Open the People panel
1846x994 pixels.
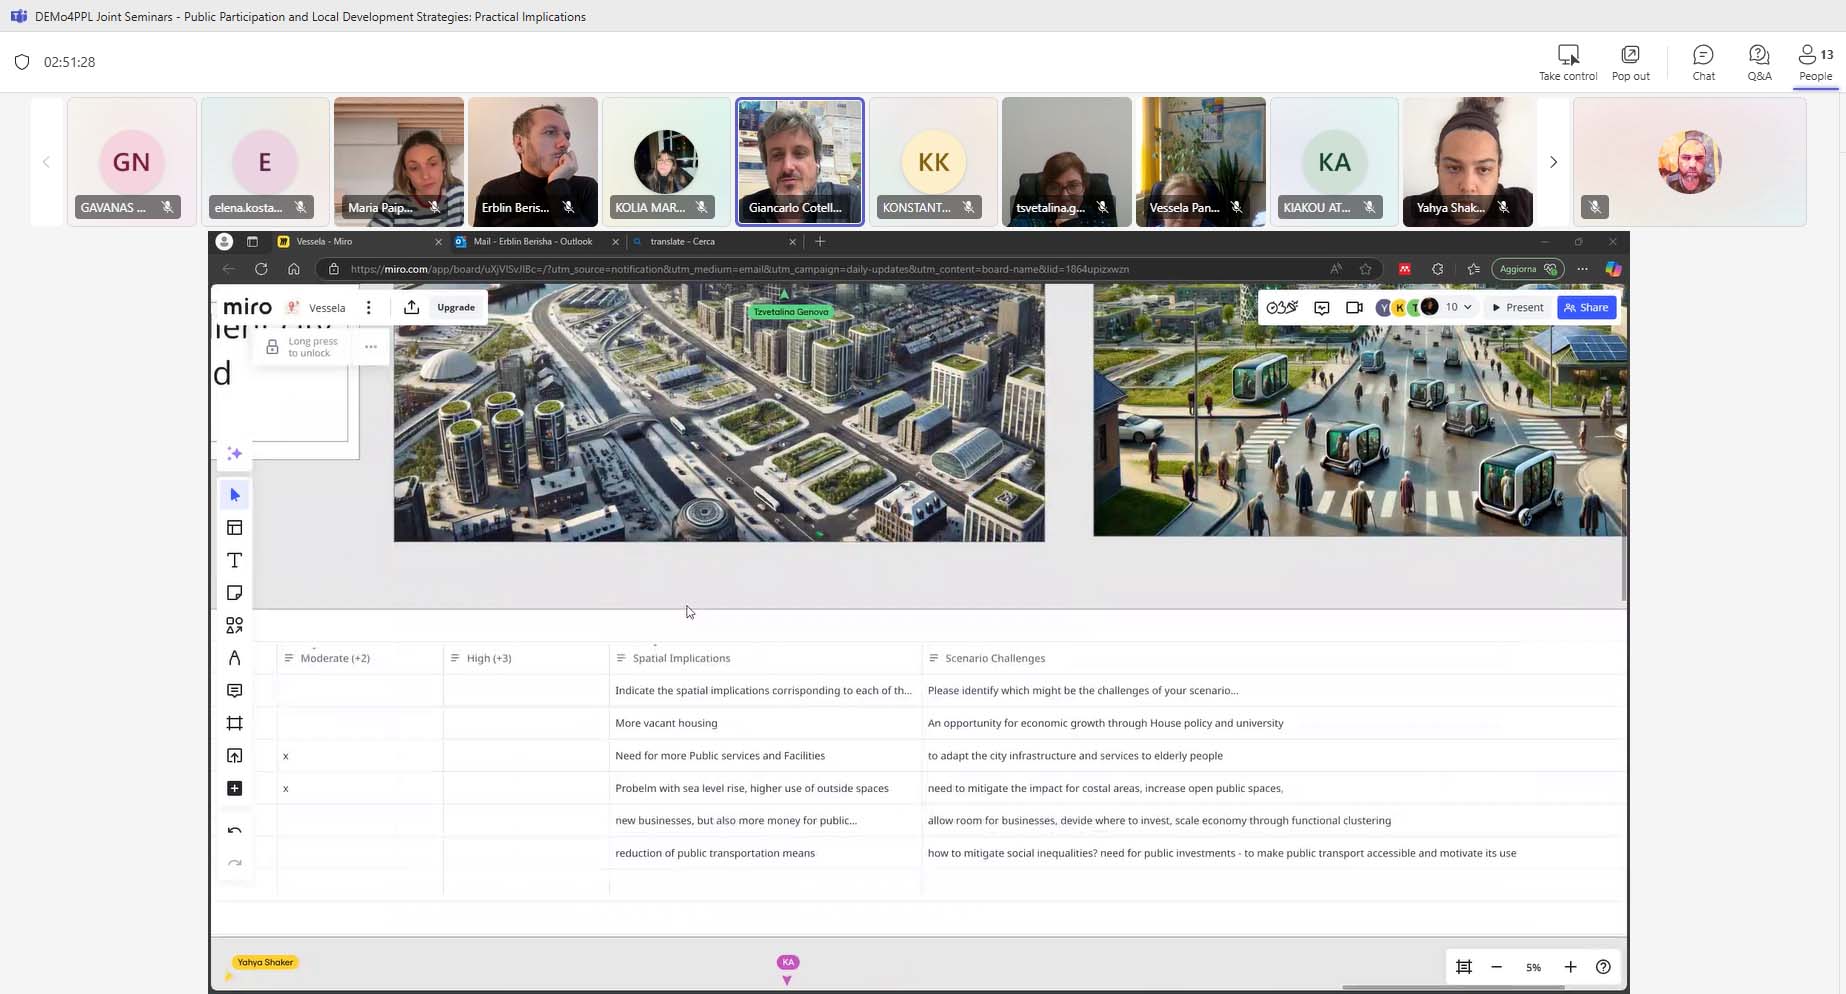1815,62
